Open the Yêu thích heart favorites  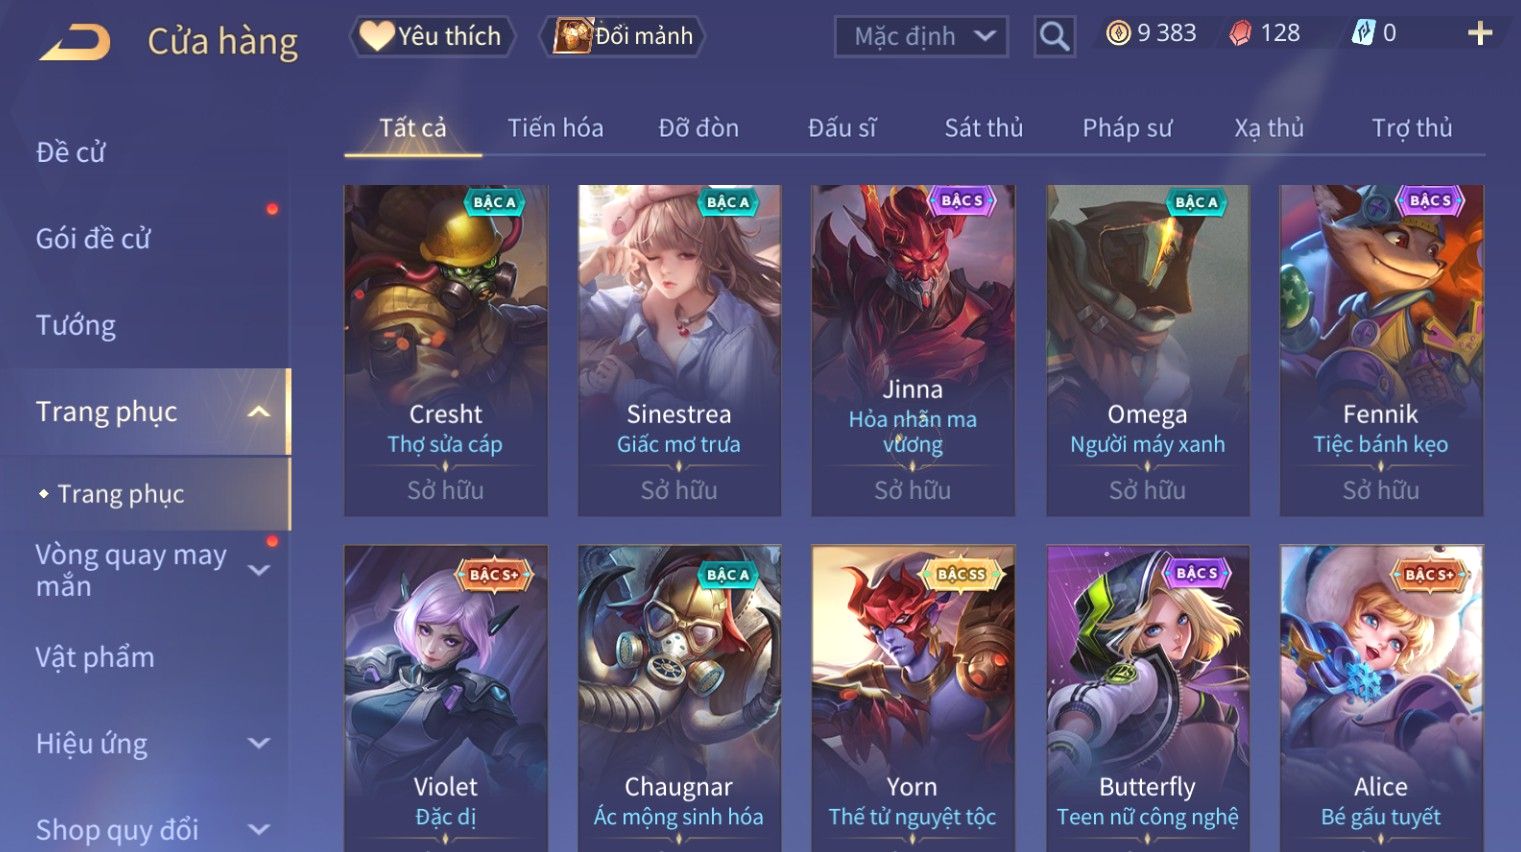point(432,36)
